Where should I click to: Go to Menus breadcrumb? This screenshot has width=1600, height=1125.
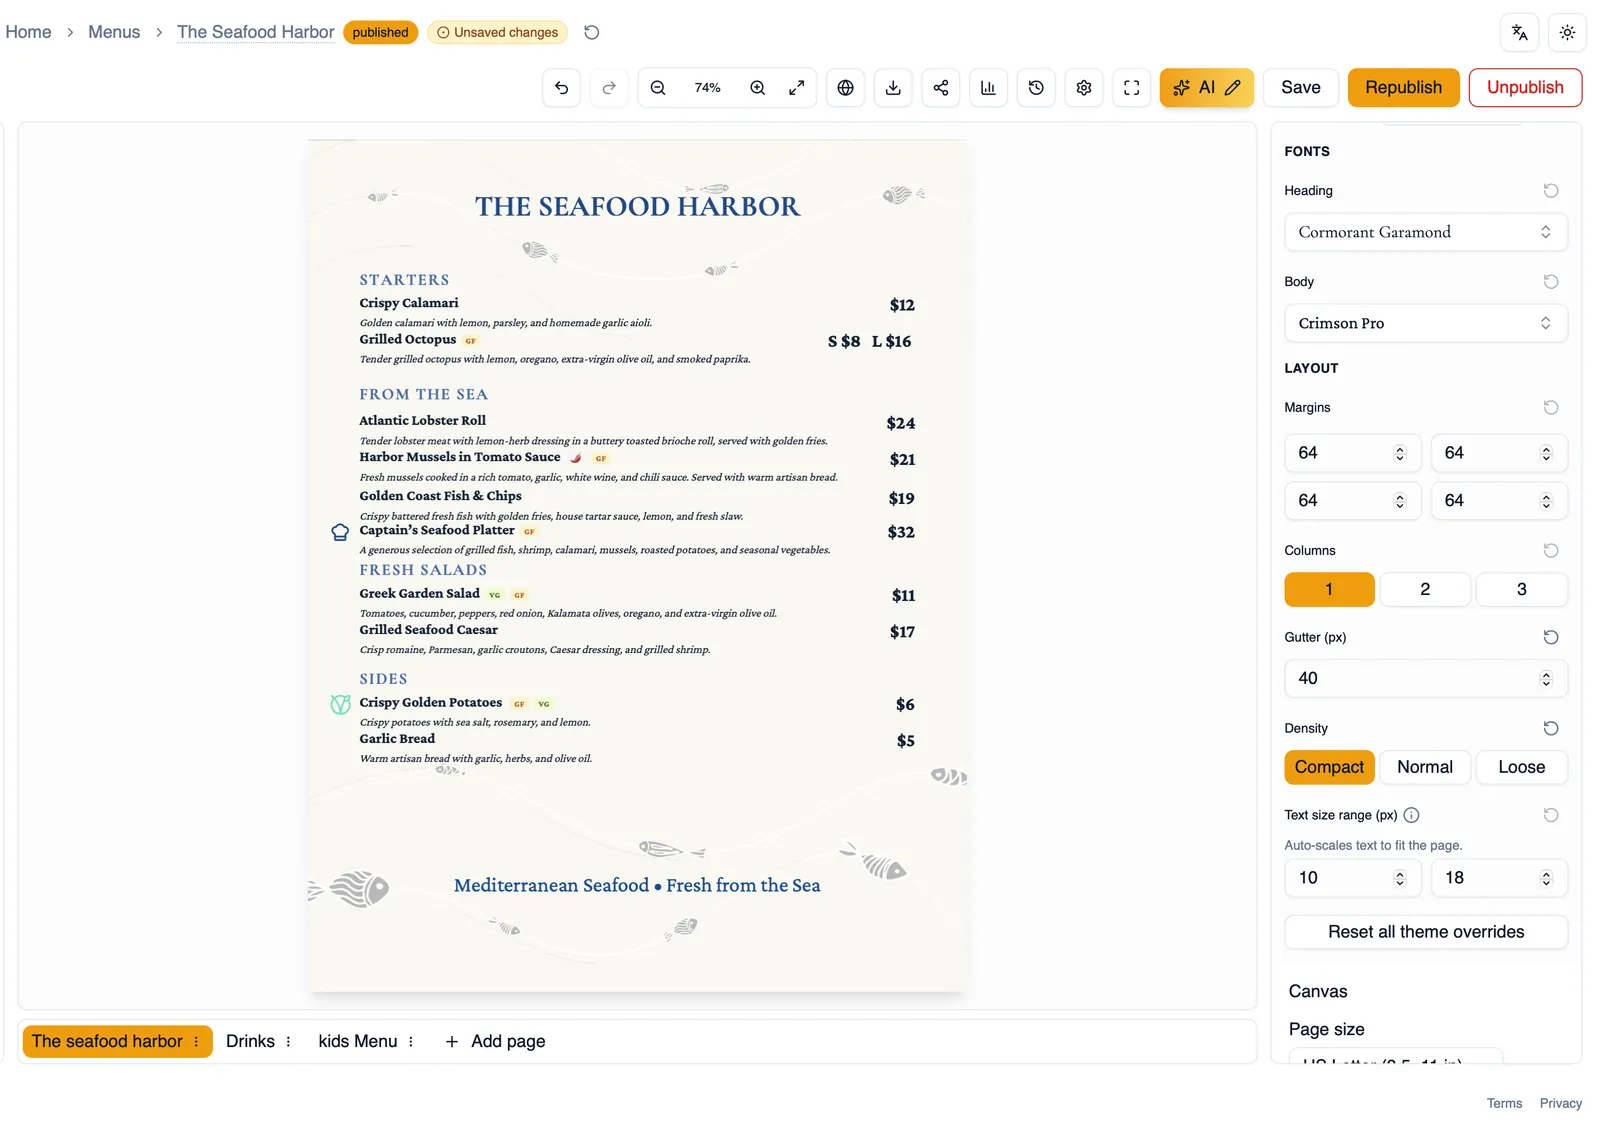pyautogui.click(x=114, y=32)
